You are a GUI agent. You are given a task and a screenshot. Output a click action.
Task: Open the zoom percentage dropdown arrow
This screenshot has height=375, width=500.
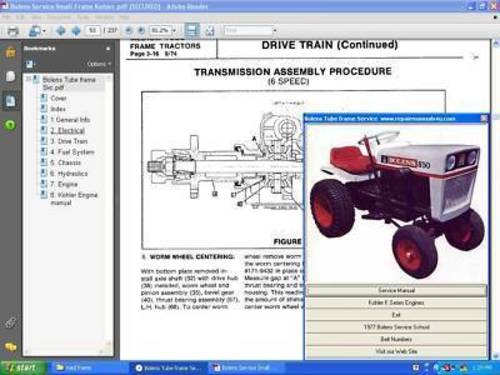pyautogui.click(x=174, y=31)
